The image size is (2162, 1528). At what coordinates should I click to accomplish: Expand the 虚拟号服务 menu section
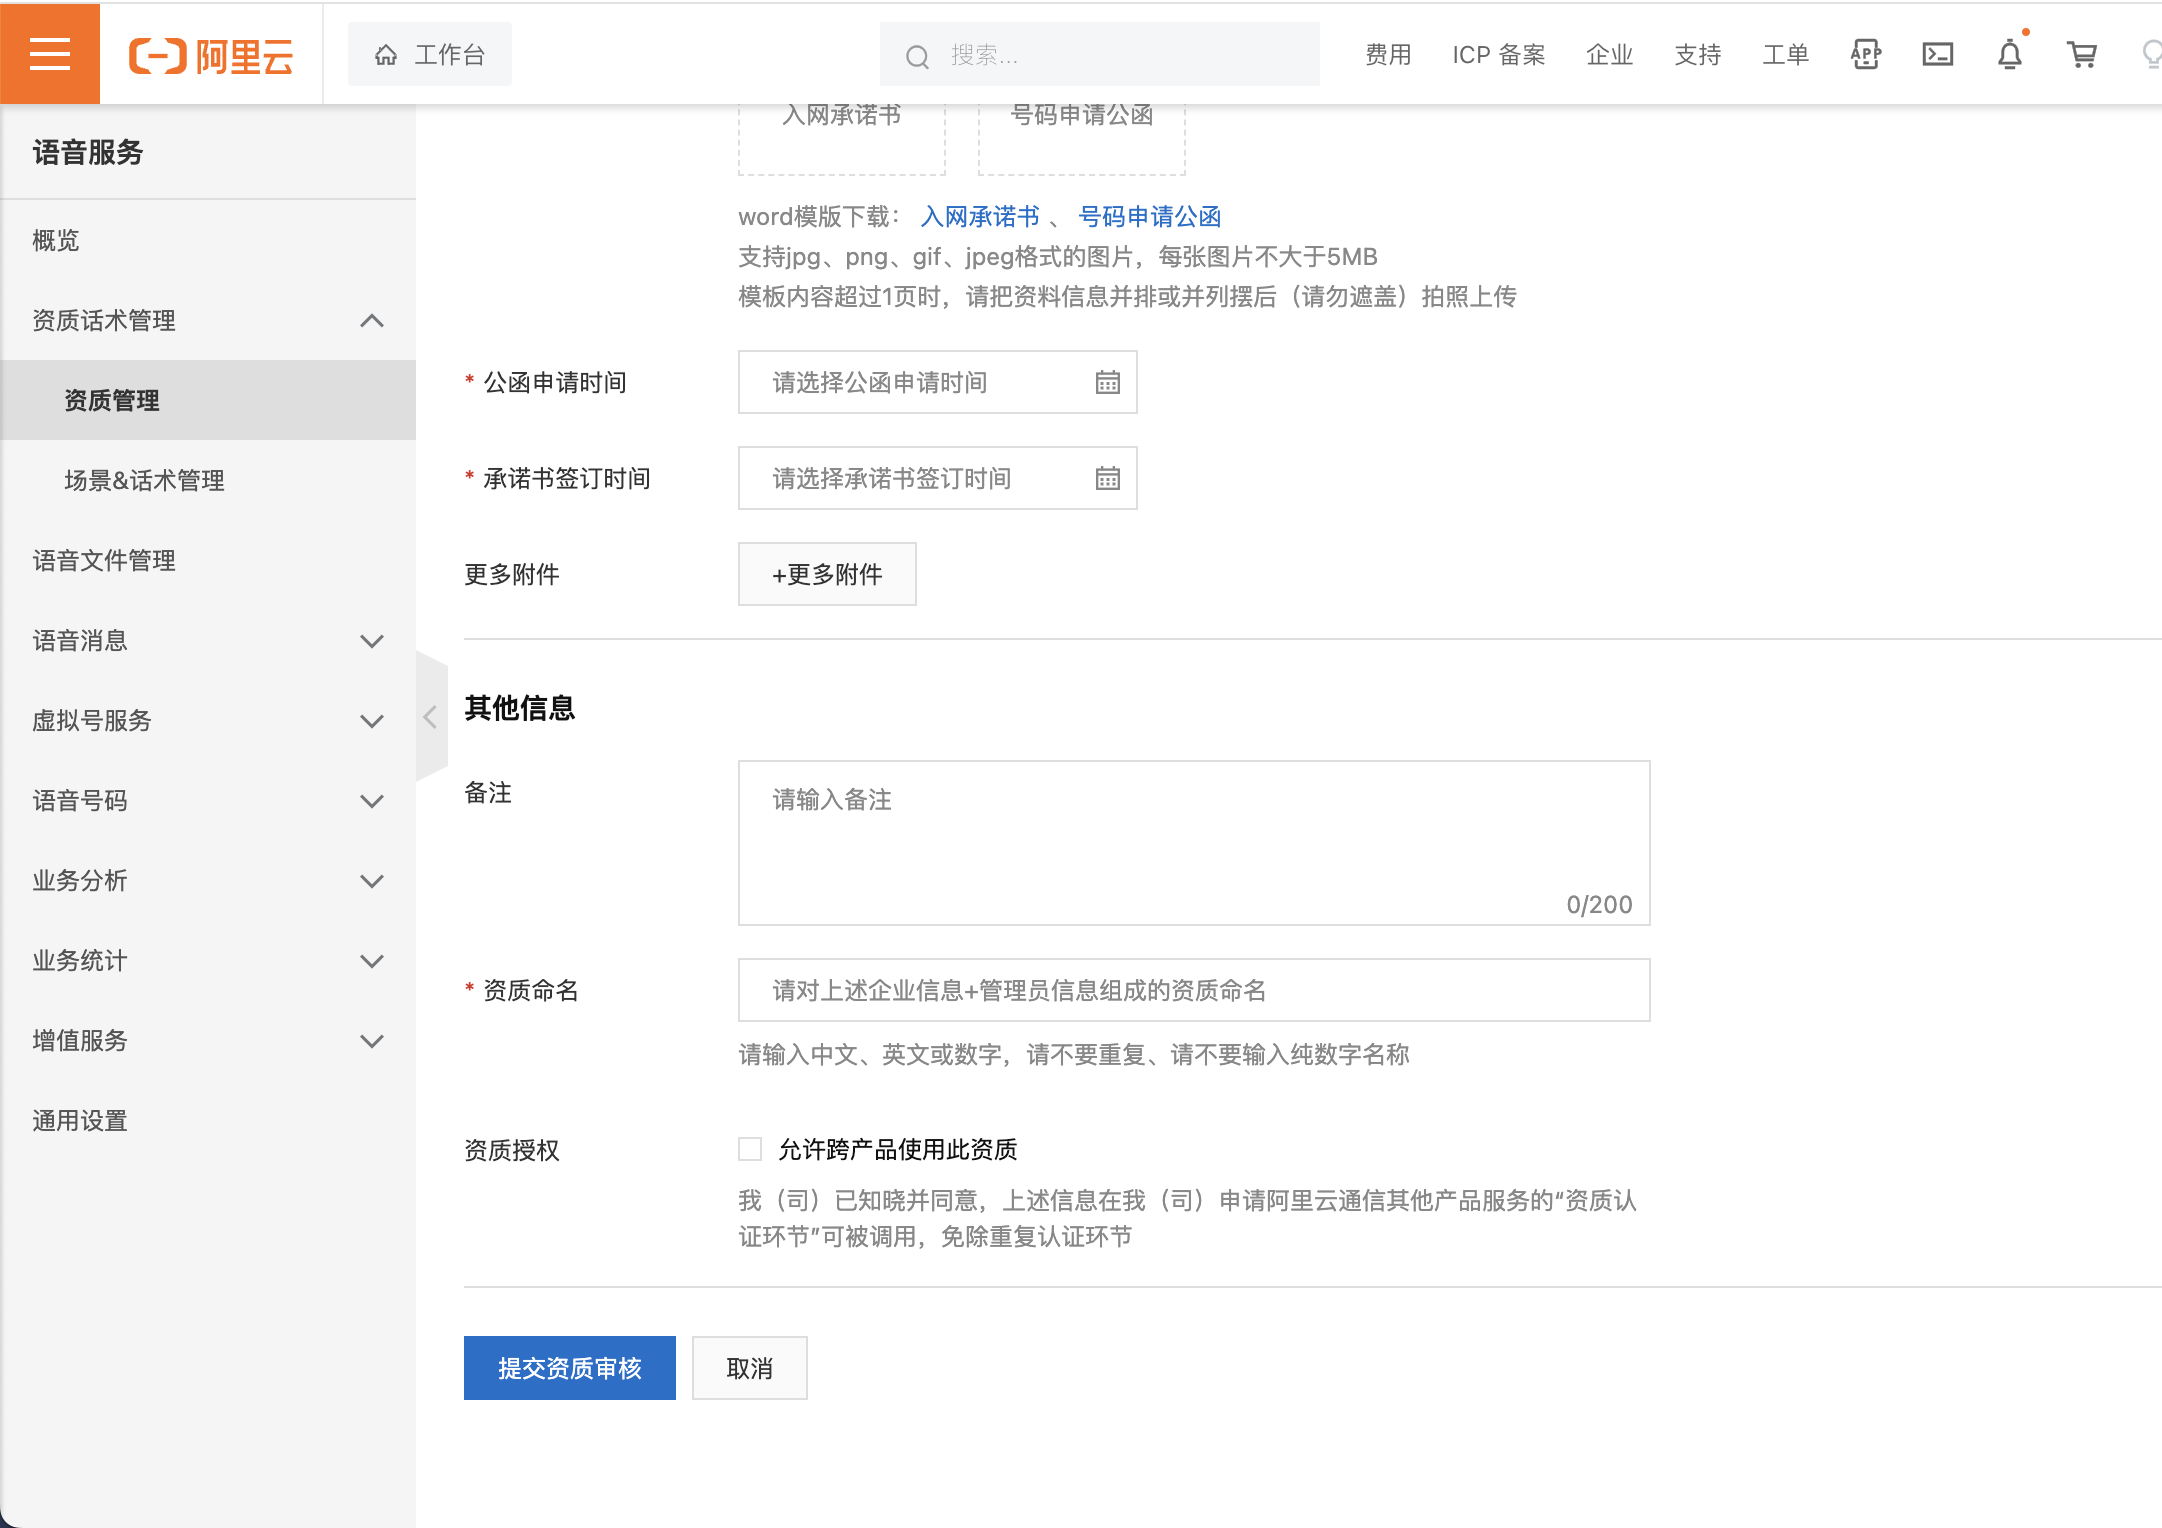tap(371, 720)
